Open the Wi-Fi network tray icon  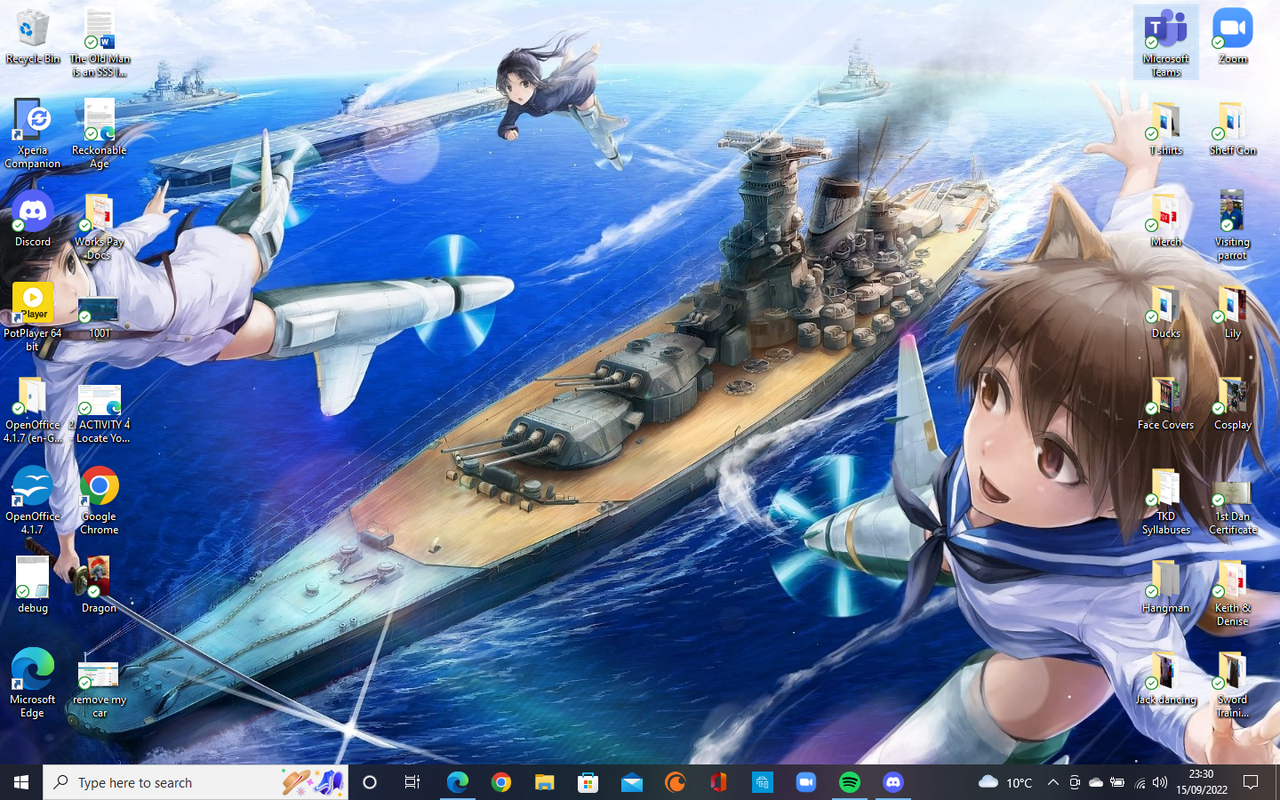tap(1139, 782)
